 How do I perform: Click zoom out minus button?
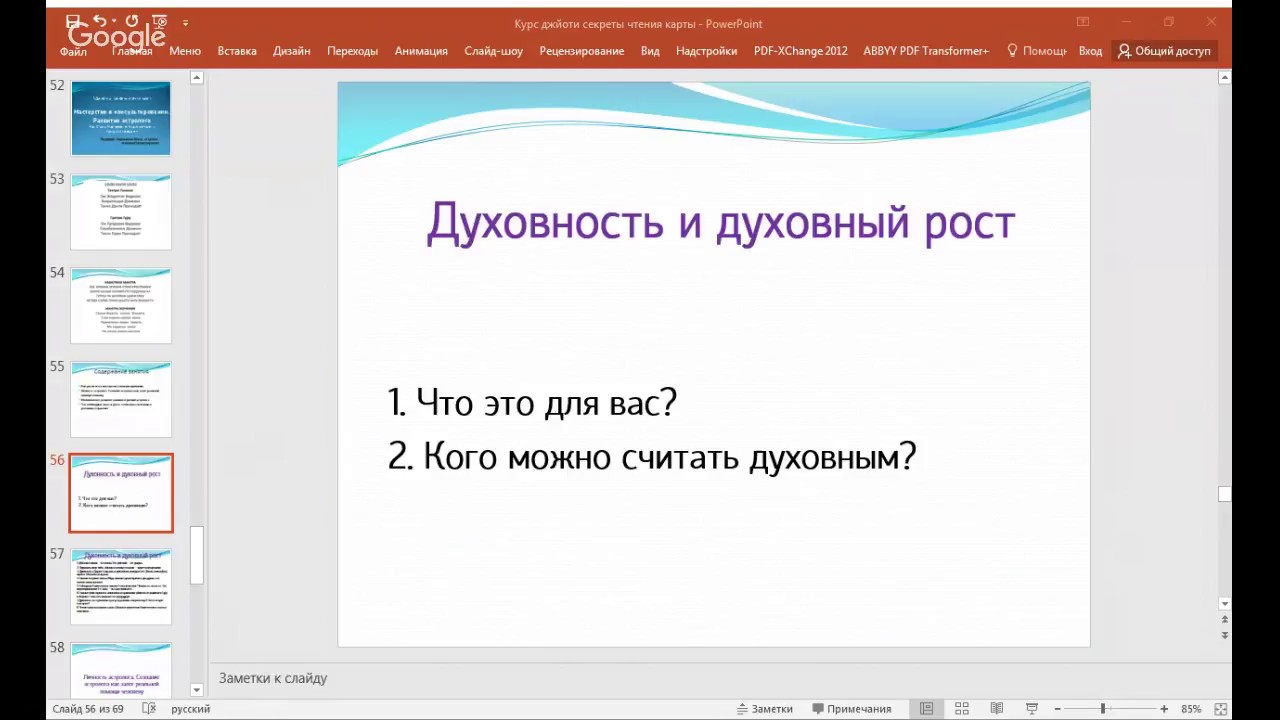click(1058, 709)
